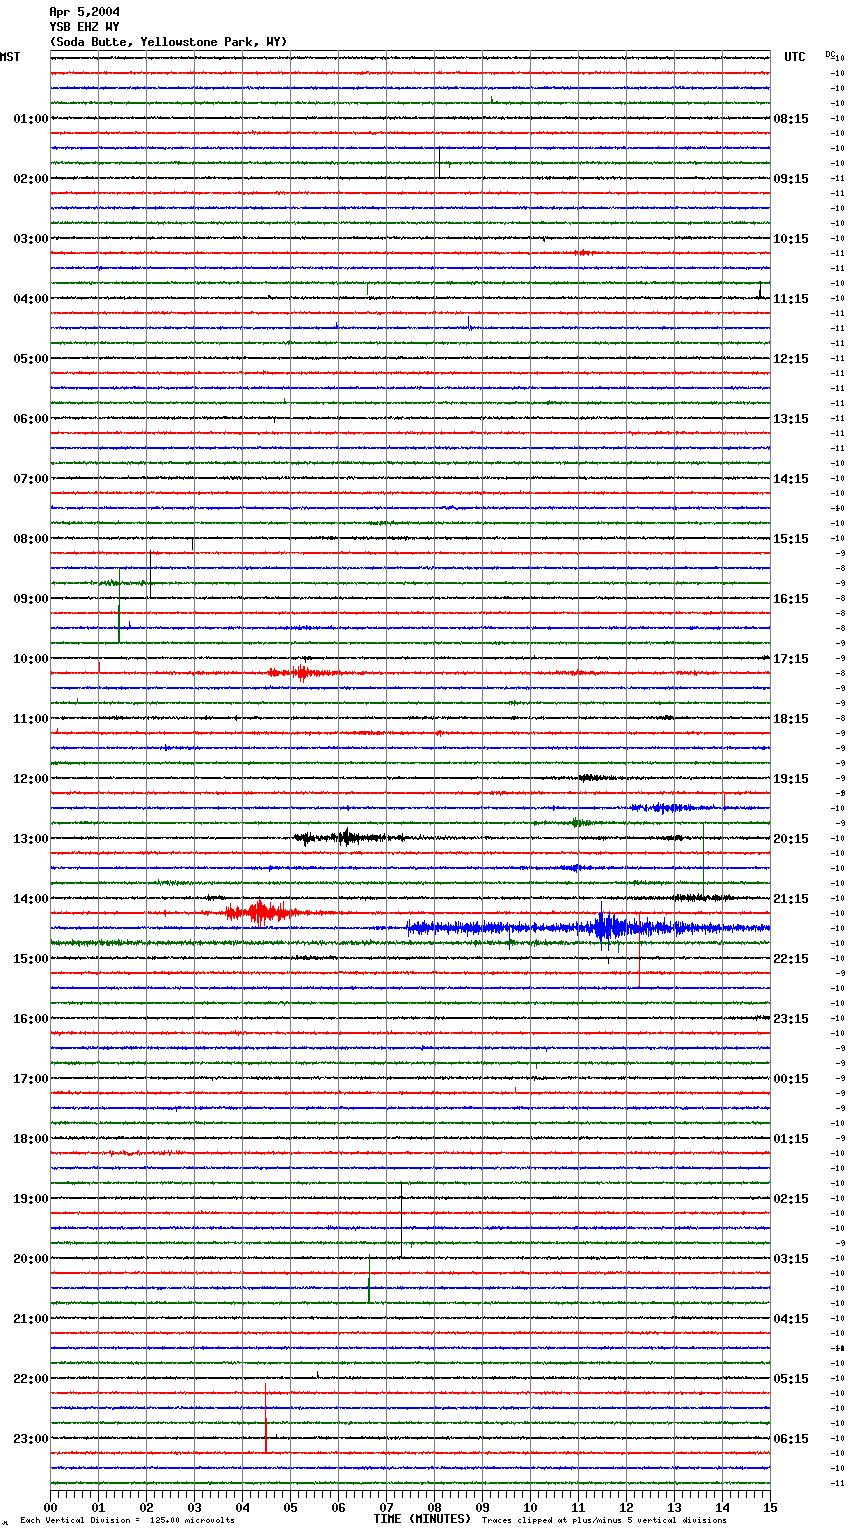Select the 05:00 MST time label
850x1534 pixels.
click(x=30, y=359)
